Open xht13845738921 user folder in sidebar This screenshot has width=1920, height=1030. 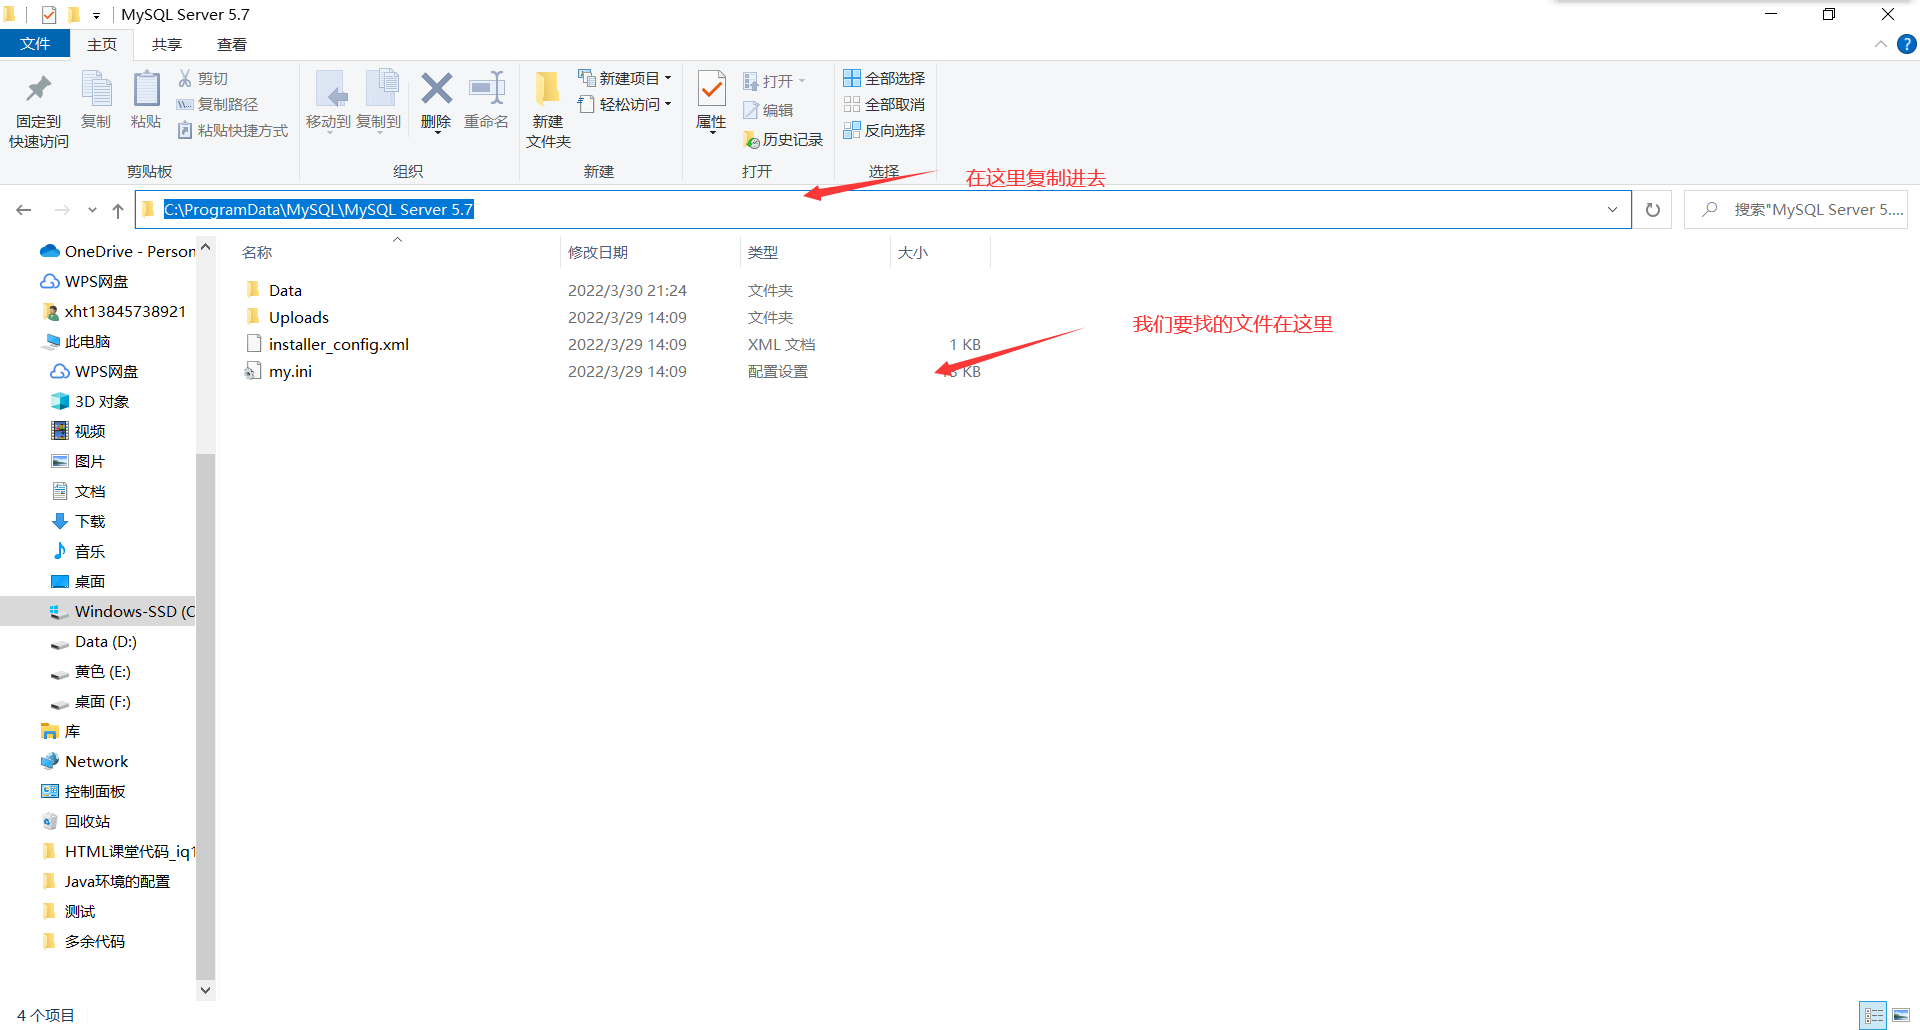[x=114, y=311]
